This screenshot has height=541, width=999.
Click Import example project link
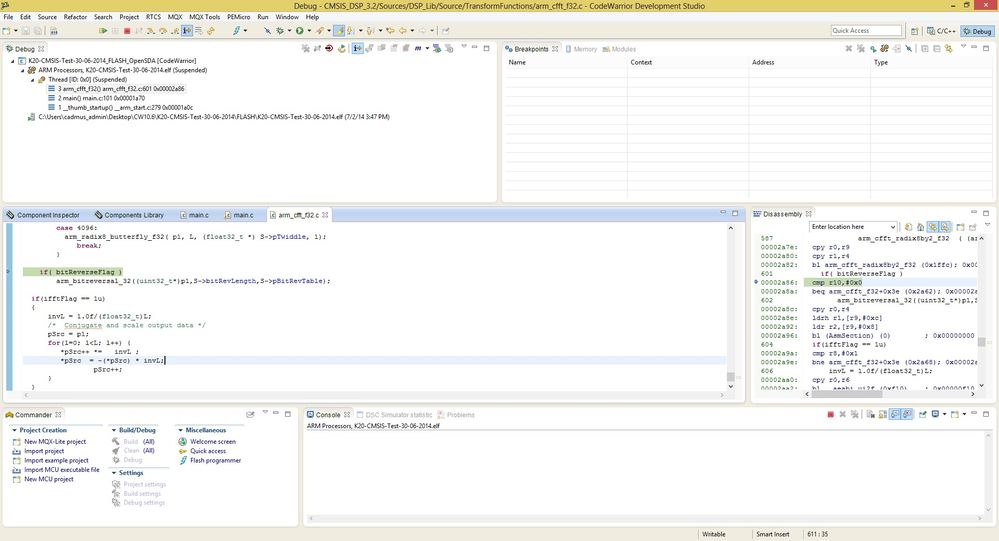(56, 460)
